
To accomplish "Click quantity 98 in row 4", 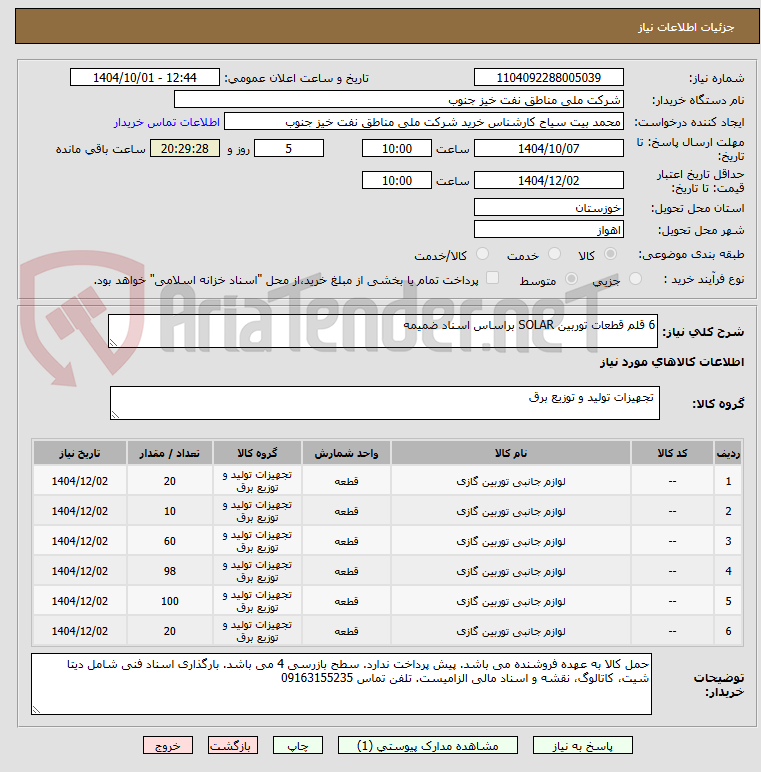I will pos(170,571).
